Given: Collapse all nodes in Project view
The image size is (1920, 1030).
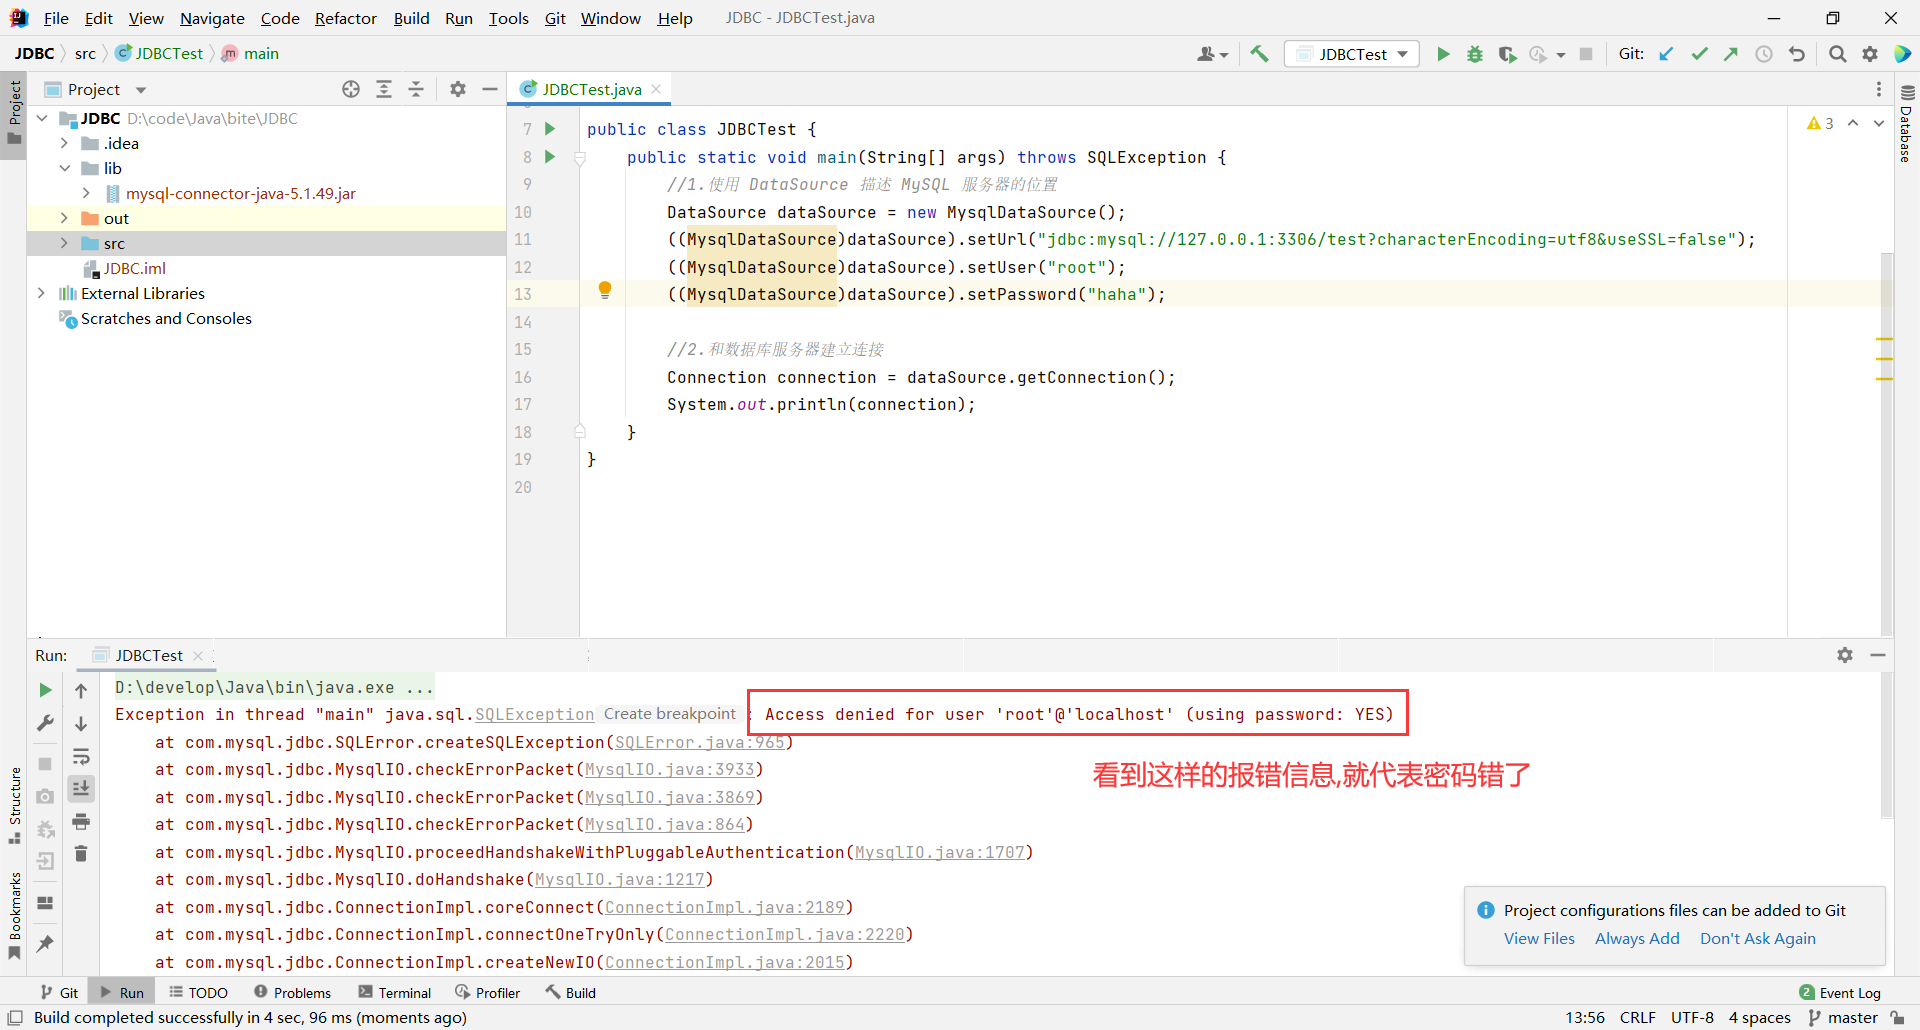Looking at the screenshot, I should click(417, 89).
